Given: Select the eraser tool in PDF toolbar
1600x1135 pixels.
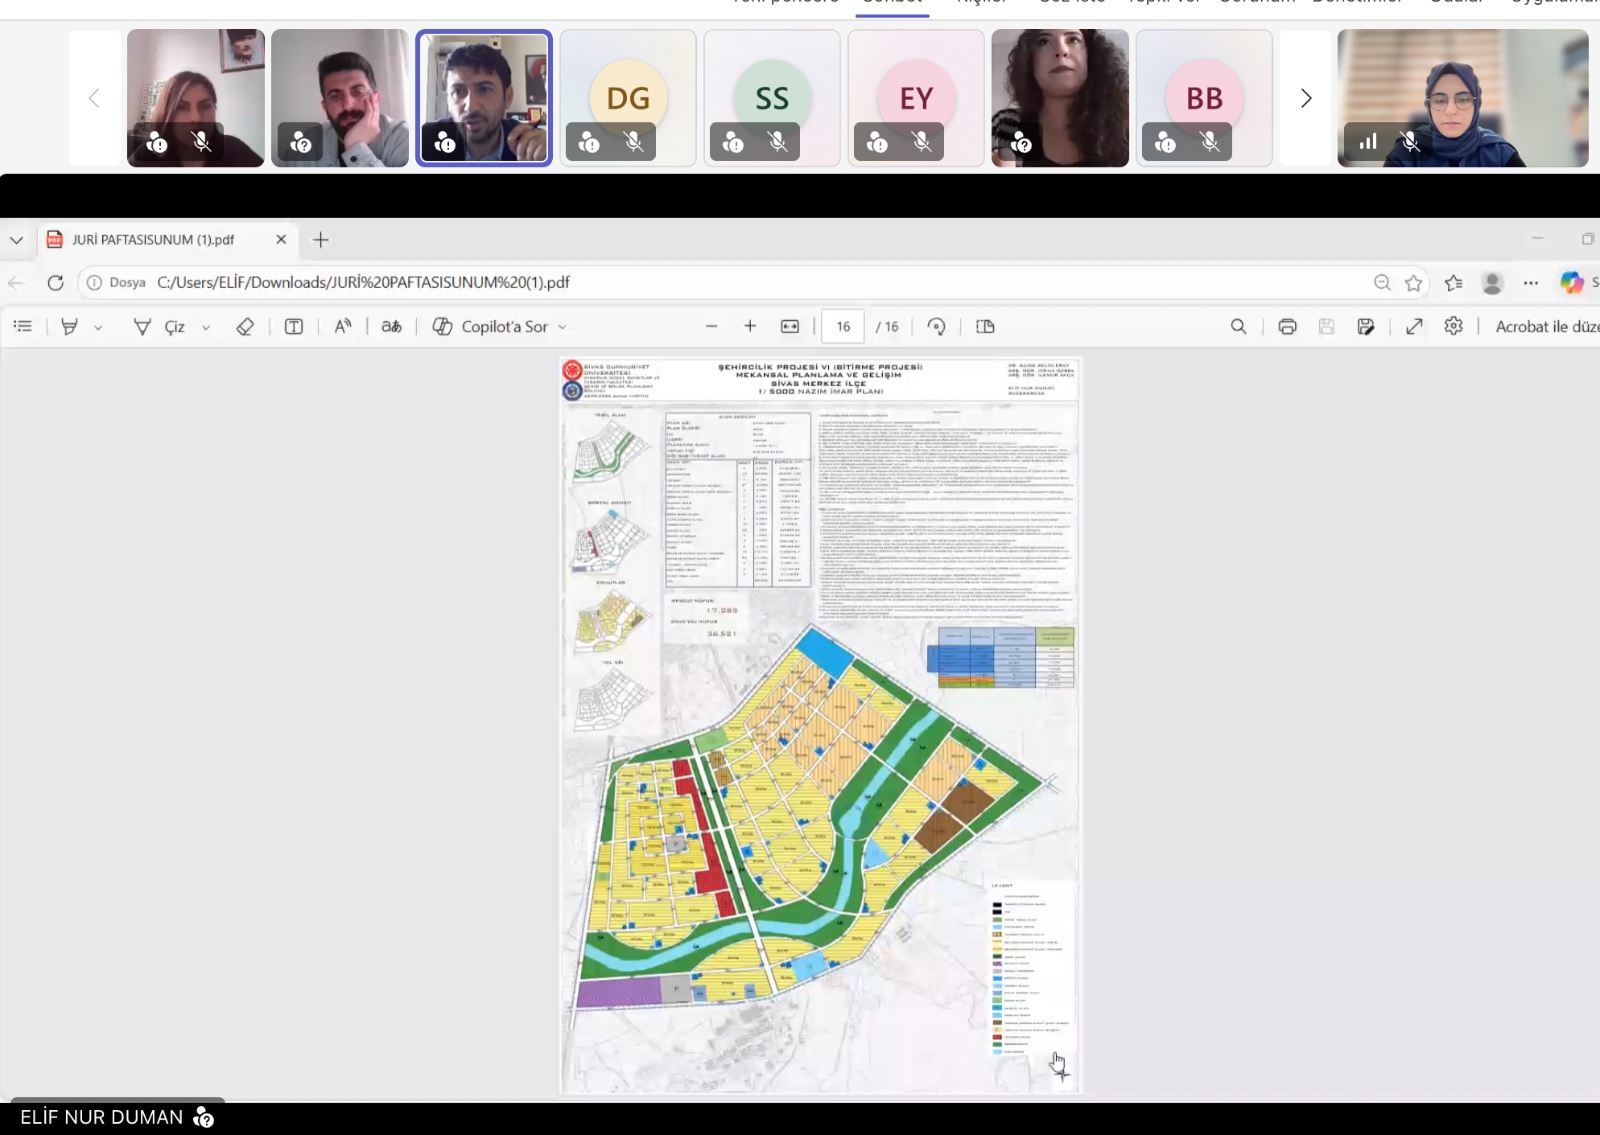Looking at the screenshot, I should (x=245, y=326).
